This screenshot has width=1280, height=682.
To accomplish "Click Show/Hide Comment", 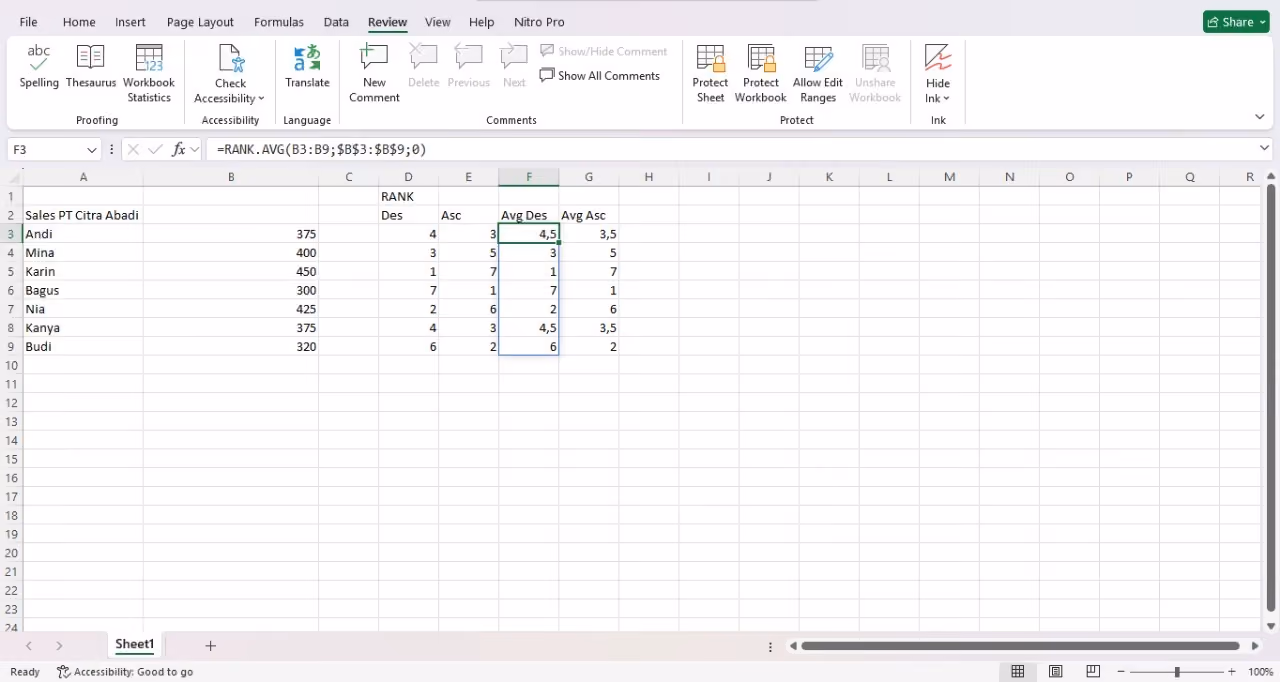I will click(x=604, y=51).
